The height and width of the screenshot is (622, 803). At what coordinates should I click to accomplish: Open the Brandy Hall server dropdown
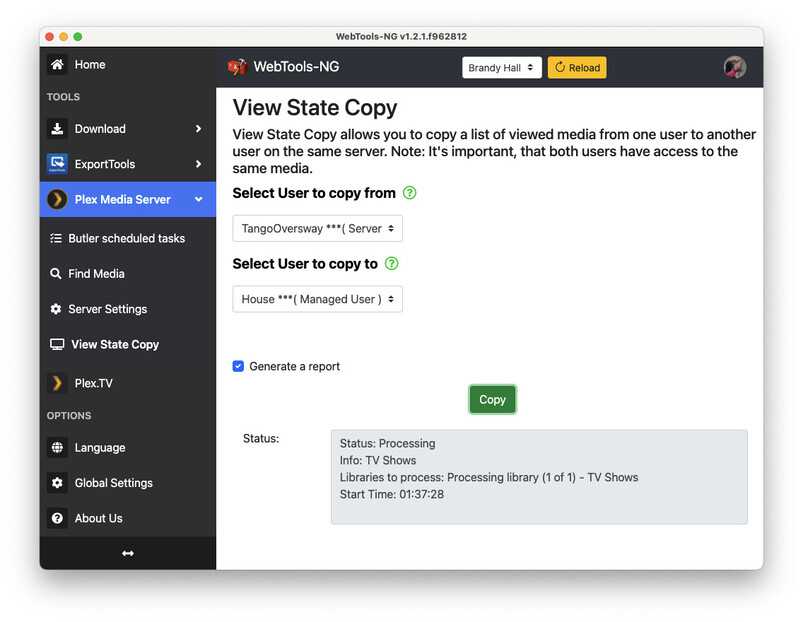click(x=502, y=68)
